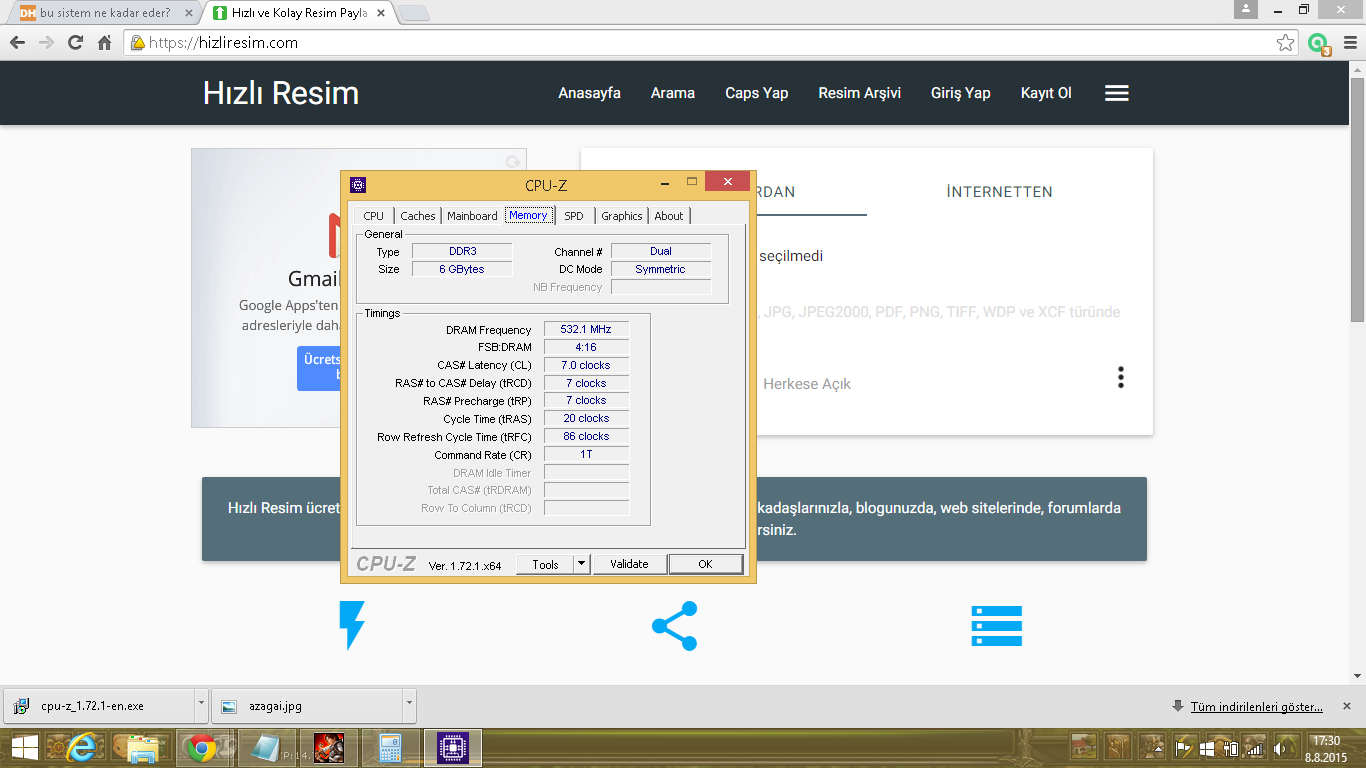Switch to the SPD tab in CPU-Z

click(574, 216)
